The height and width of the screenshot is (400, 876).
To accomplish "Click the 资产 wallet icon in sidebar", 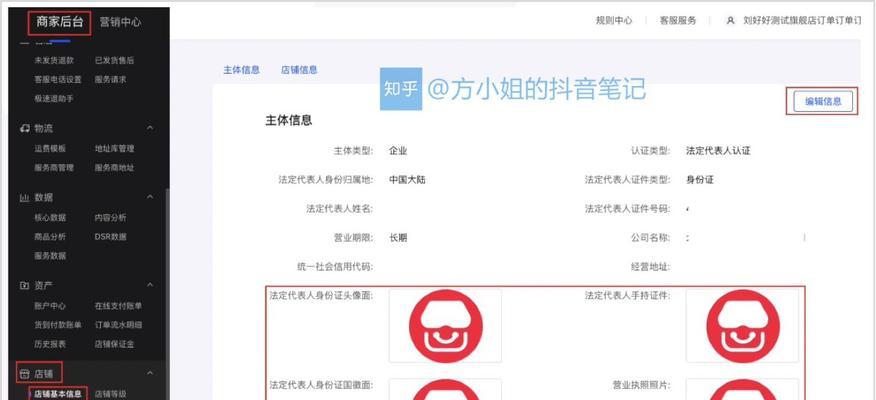I will pos(25,285).
